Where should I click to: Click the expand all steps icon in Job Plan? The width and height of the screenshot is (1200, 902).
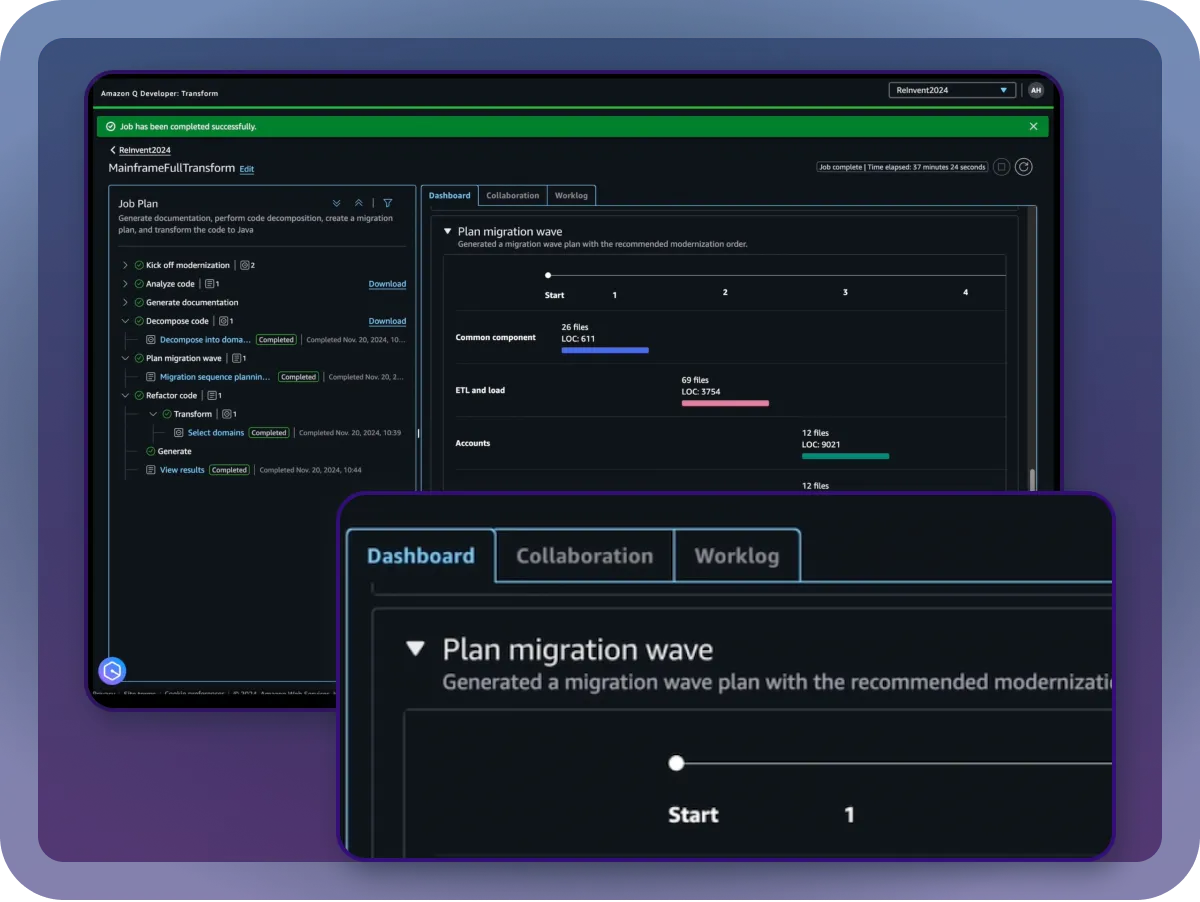pos(336,202)
